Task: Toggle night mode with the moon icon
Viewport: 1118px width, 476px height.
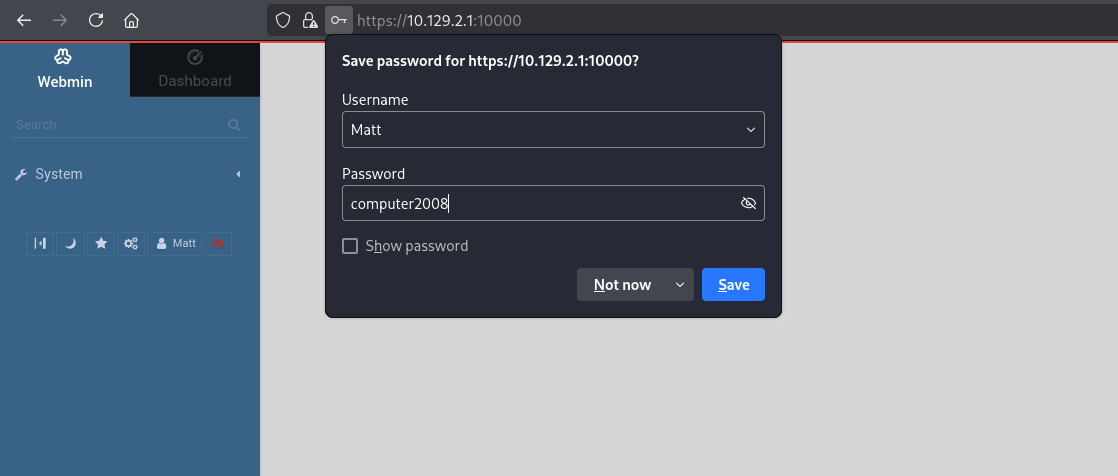Action: point(70,243)
